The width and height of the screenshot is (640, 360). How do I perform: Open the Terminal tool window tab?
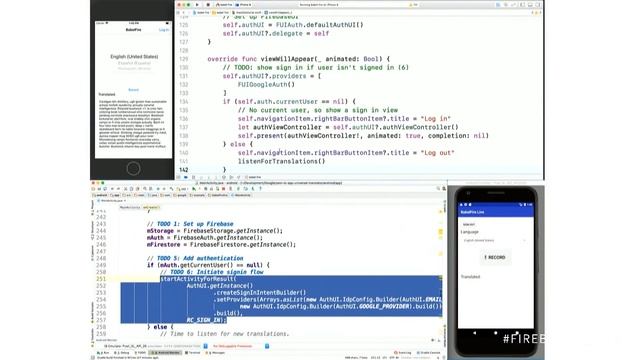click(193, 353)
